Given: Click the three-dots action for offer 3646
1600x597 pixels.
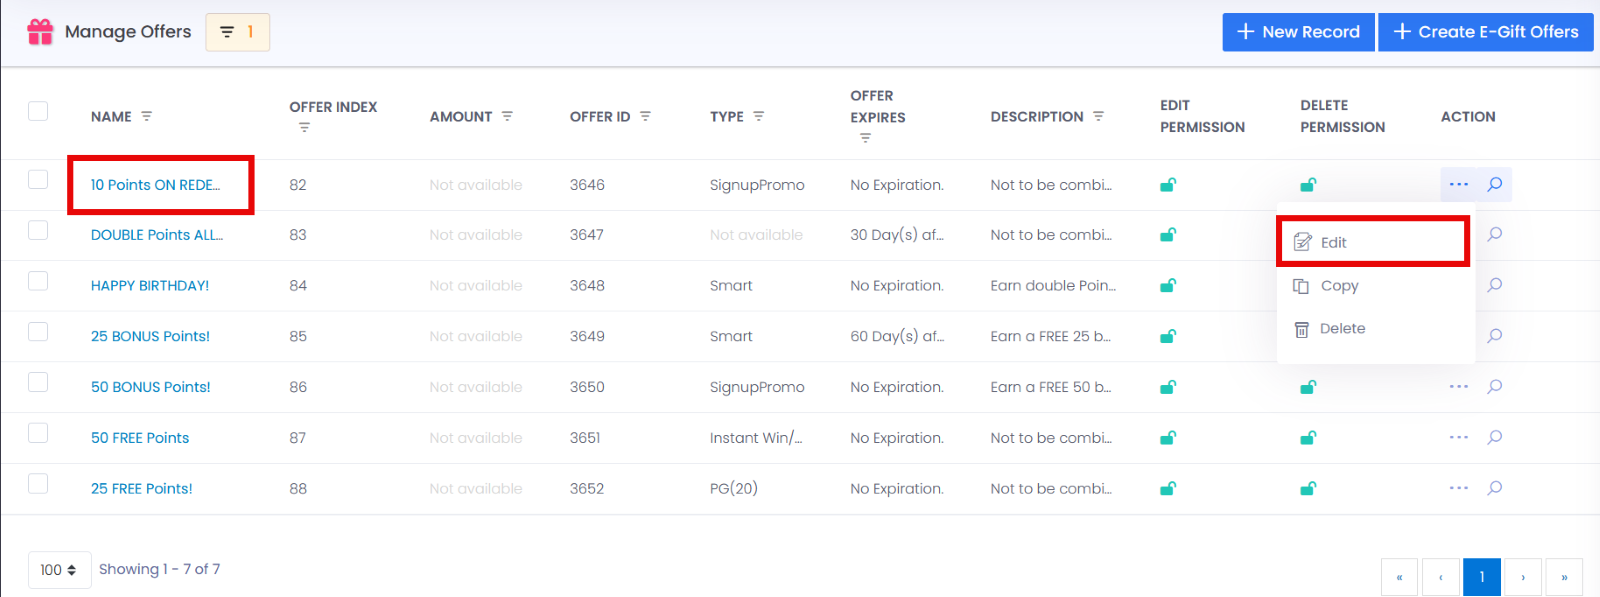Looking at the screenshot, I should pyautogui.click(x=1459, y=185).
